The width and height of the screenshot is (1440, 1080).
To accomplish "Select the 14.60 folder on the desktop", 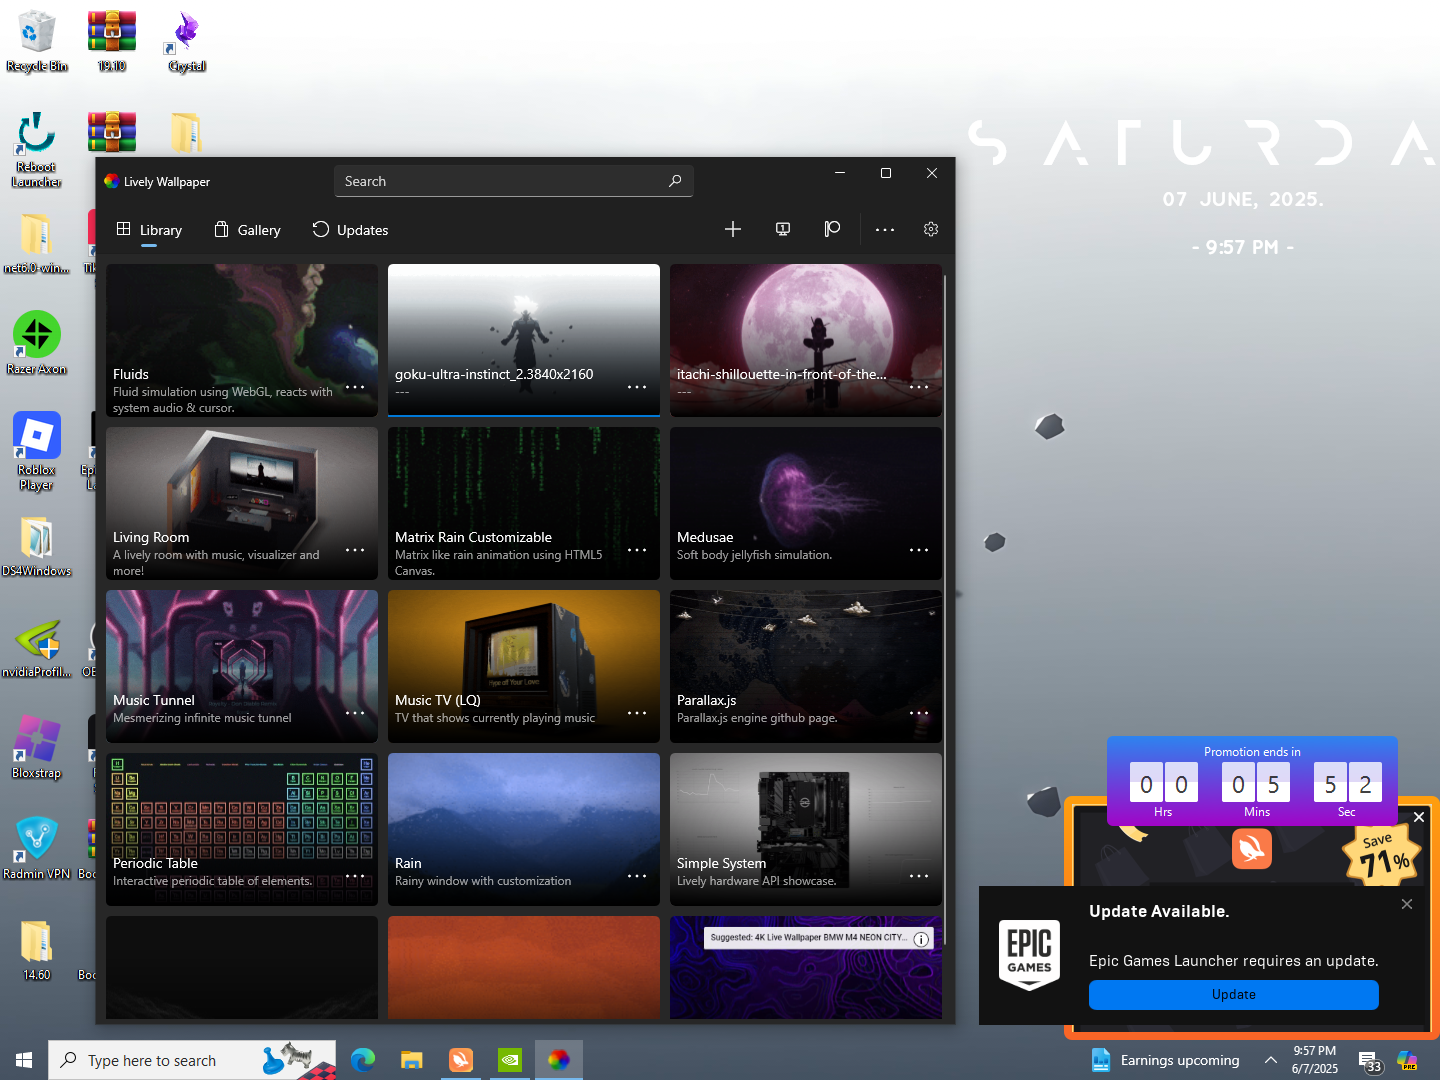I will pyautogui.click(x=37, y=949).
